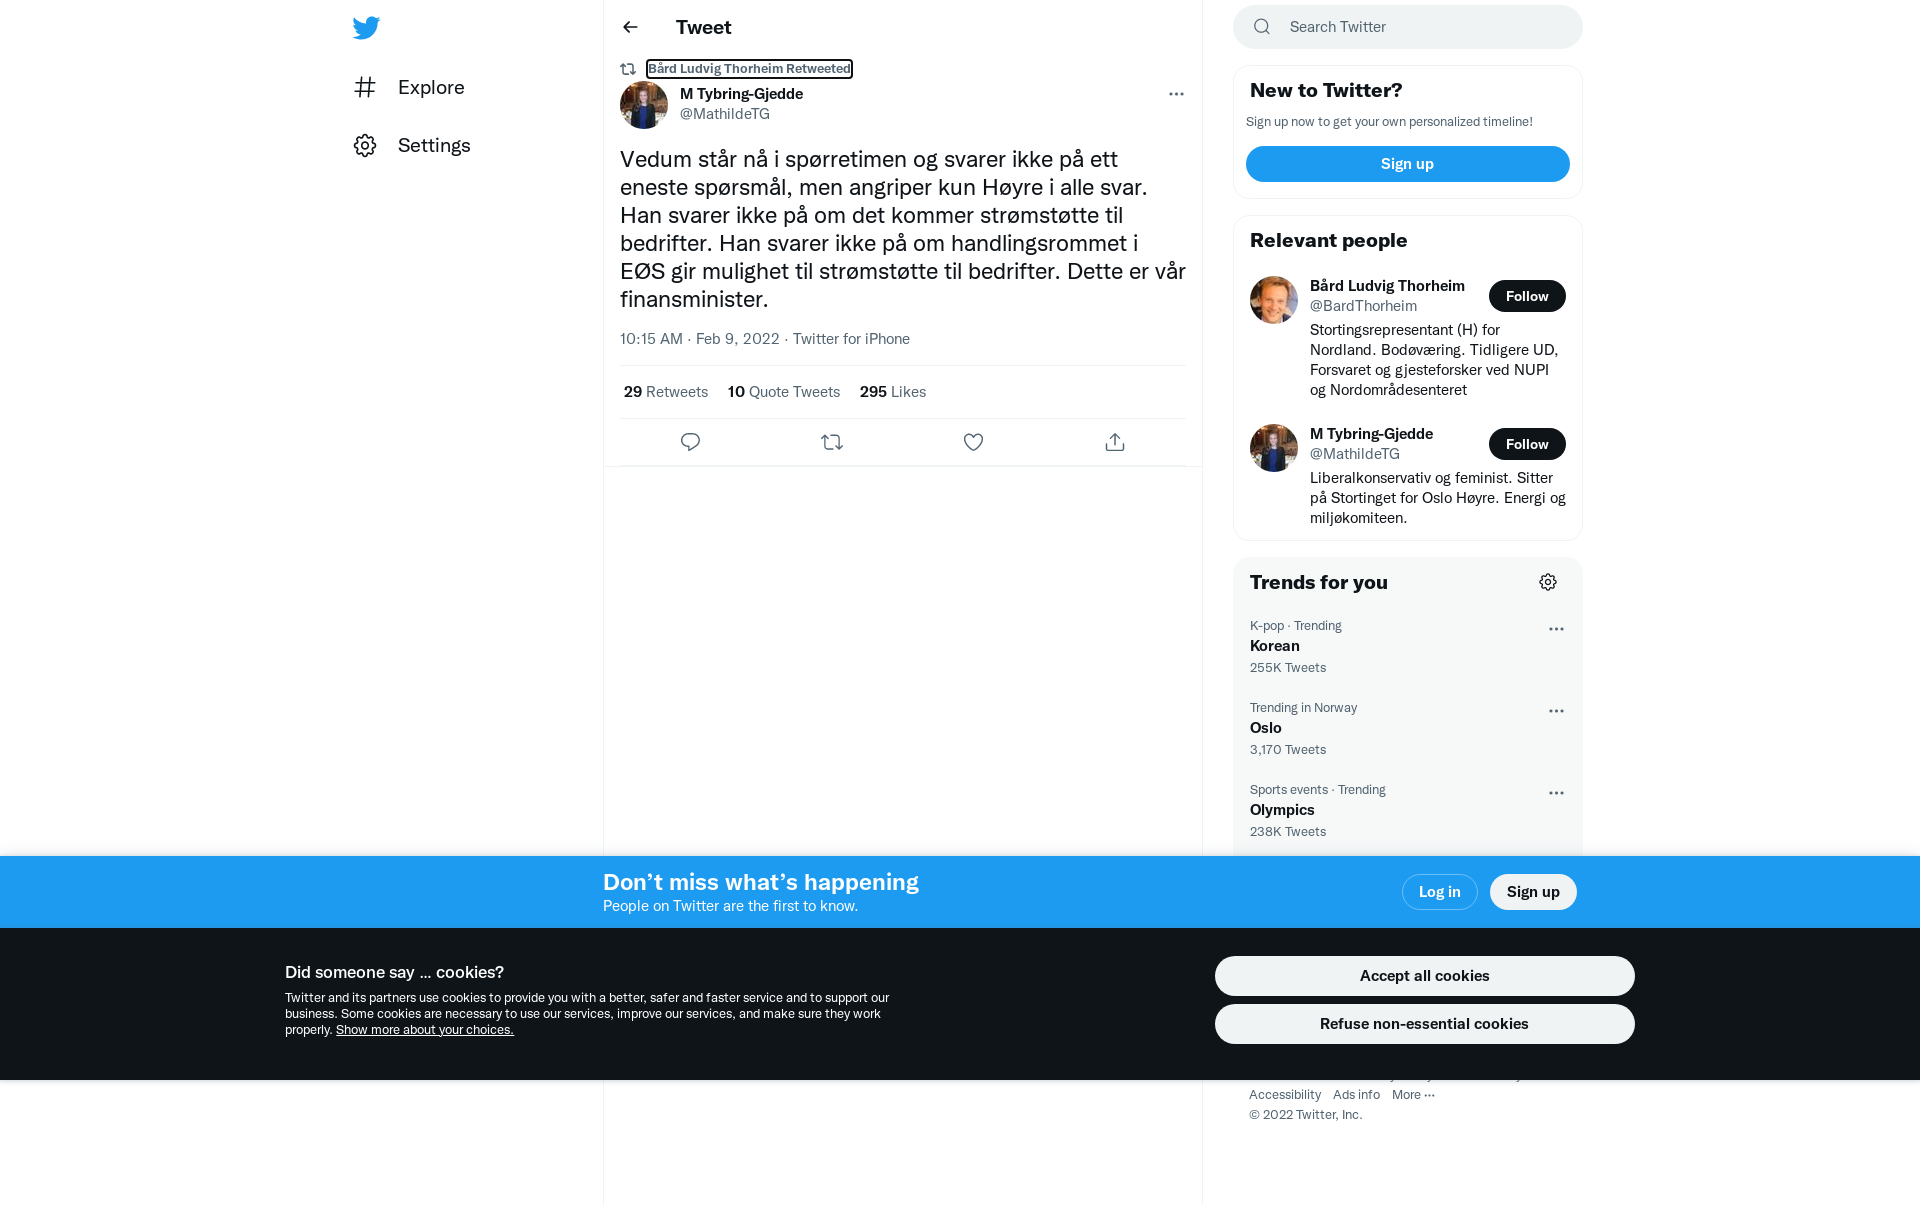This screenshot has width=1920, height=1205.
Task: Open more options for Korean trend
Action: pyautogui.click(x=1556, y=629)
